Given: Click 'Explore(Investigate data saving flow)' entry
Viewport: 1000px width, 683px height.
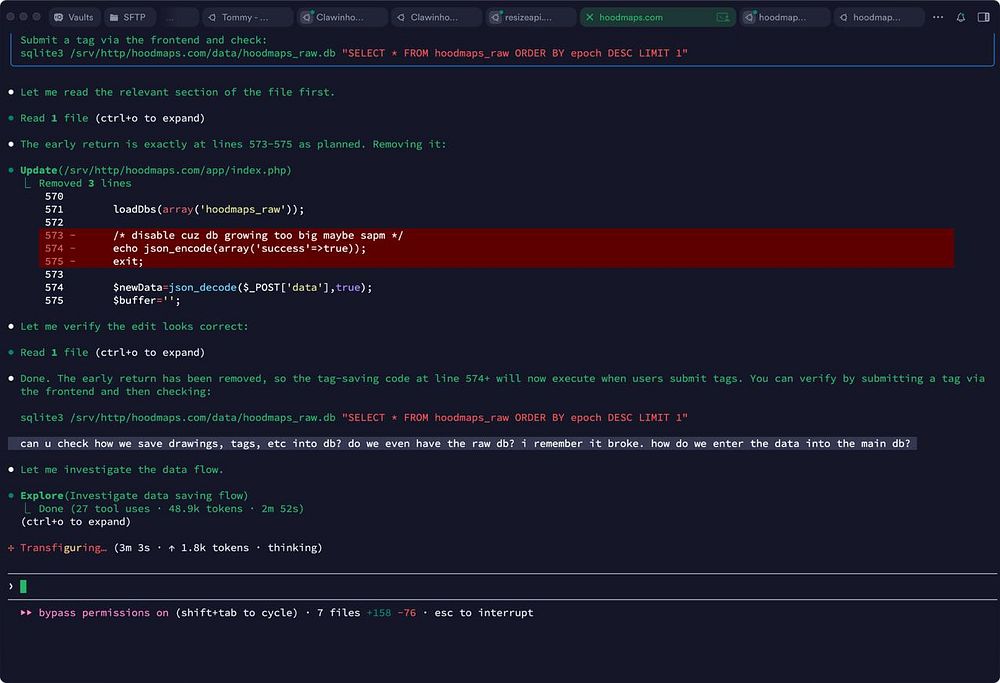Looking at the screenshot, I should (x=134, y=496).
